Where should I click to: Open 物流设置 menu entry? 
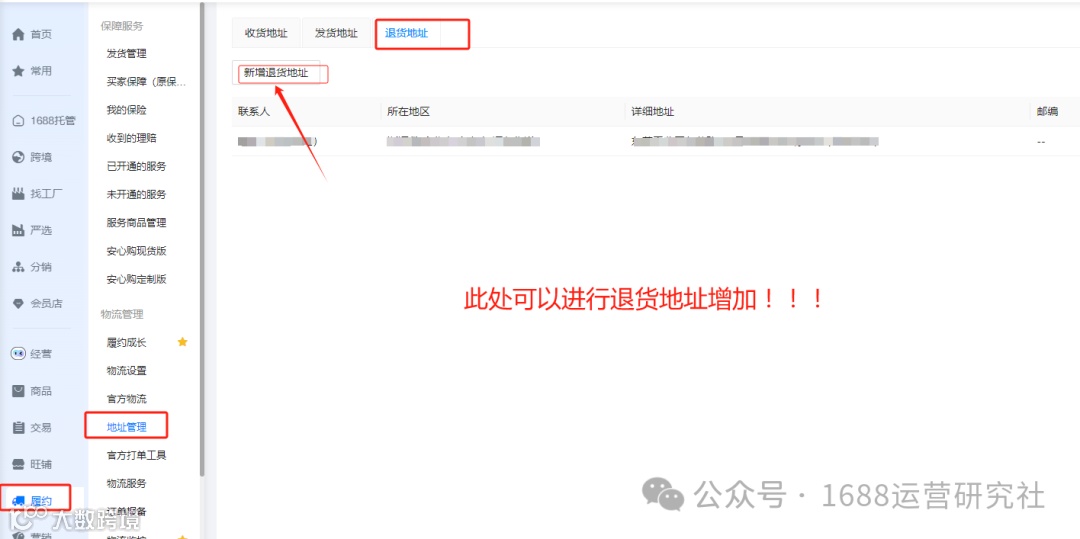point(127,370)
